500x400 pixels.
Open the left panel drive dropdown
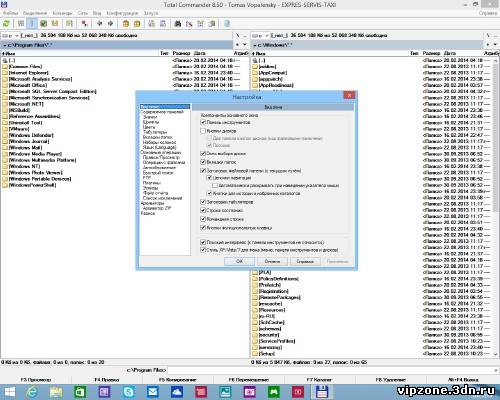[10, 35]
